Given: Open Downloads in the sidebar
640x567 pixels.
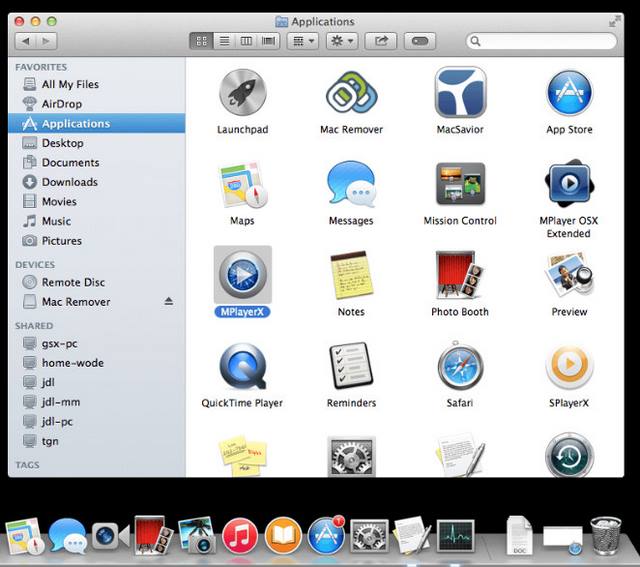Looking at the screenshot, I should point(96,182).
